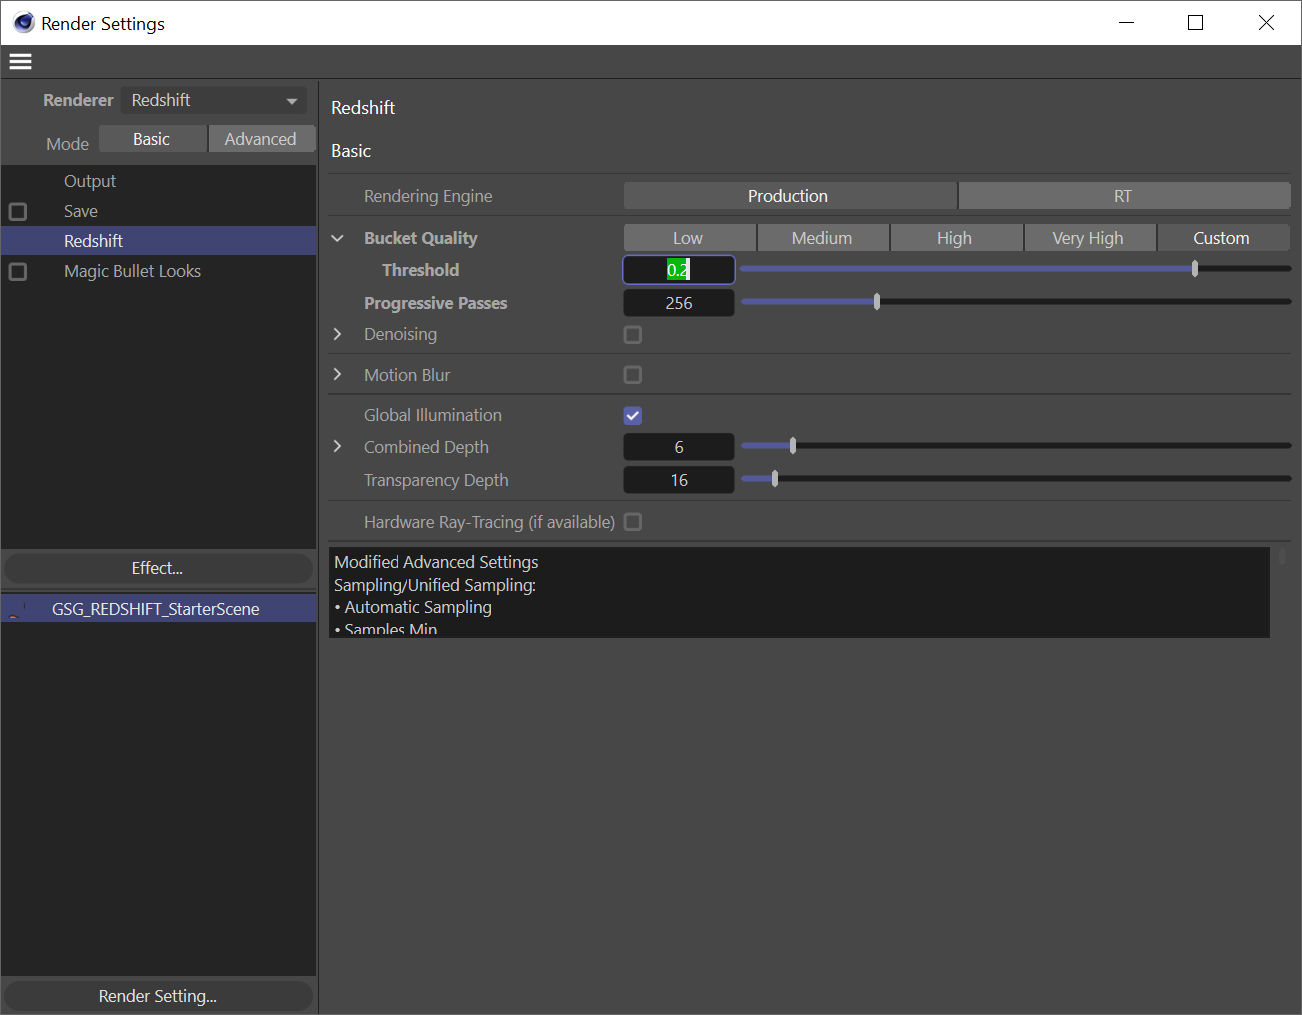
Task: Minimize the Render Settings window
Action: pyautogui.click(x=1127, y=22)
